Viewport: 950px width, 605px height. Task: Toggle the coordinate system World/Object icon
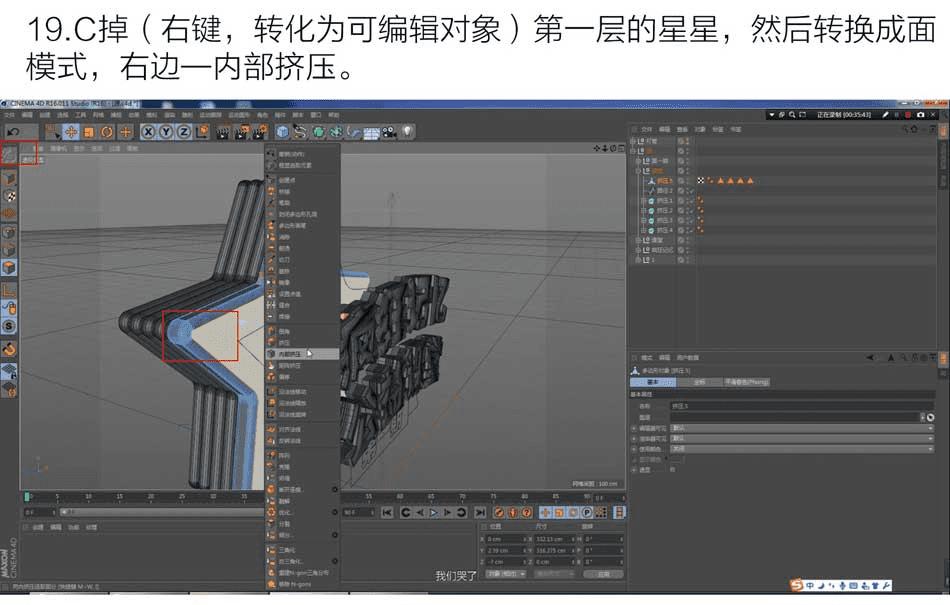click(202, 131)
